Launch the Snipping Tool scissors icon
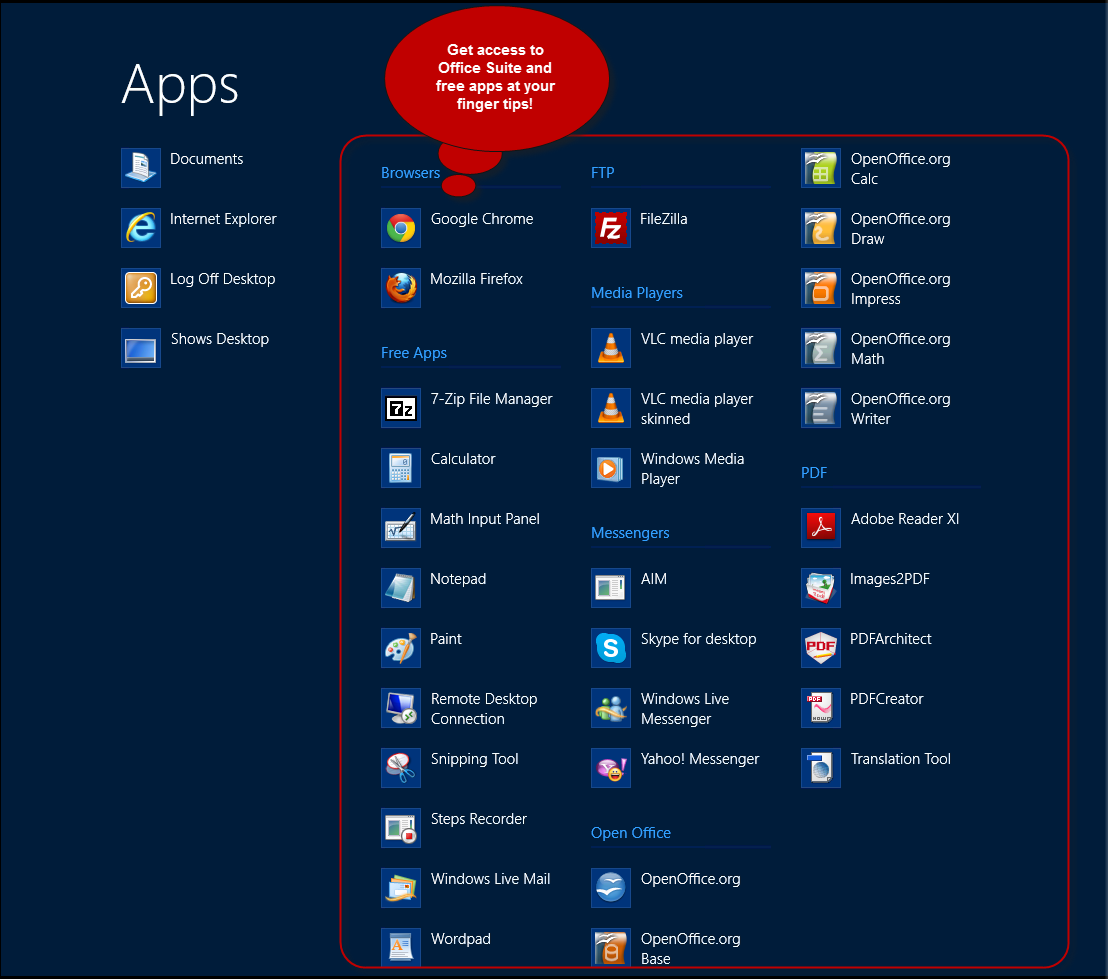 pyautogui.click(x=401, y=769)
